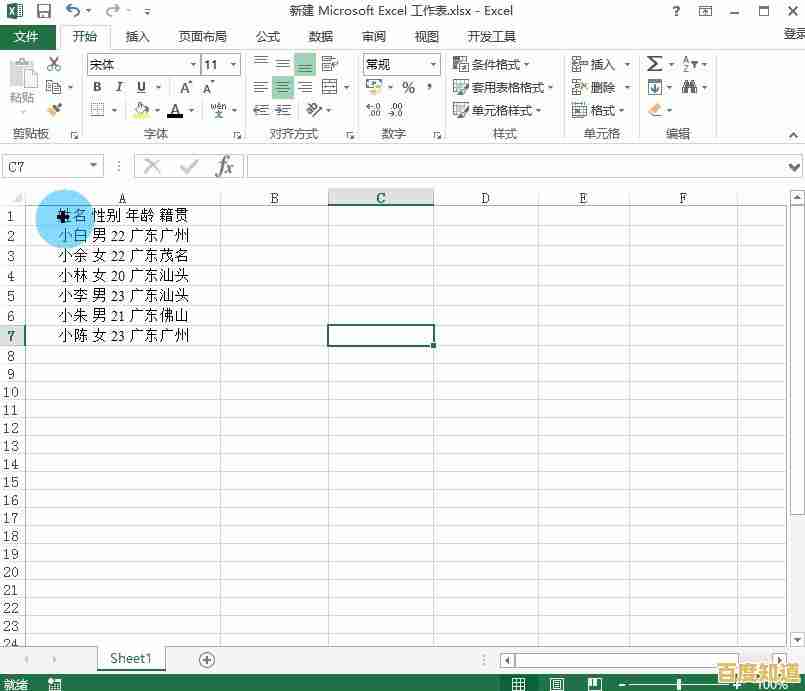805x691 pixels.
Task: Open the 文件 menu
Action: click(29, 36)
